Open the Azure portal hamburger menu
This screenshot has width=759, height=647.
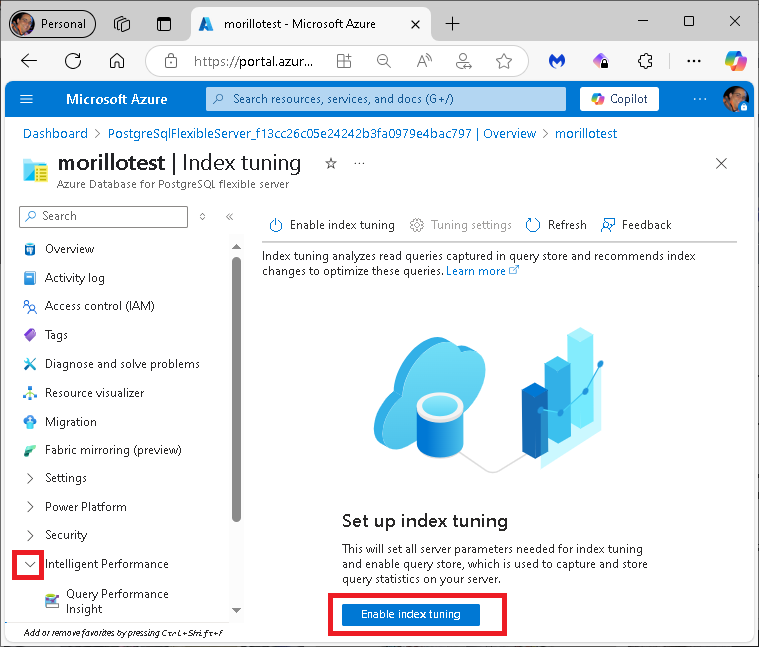(x=26, y=99)
